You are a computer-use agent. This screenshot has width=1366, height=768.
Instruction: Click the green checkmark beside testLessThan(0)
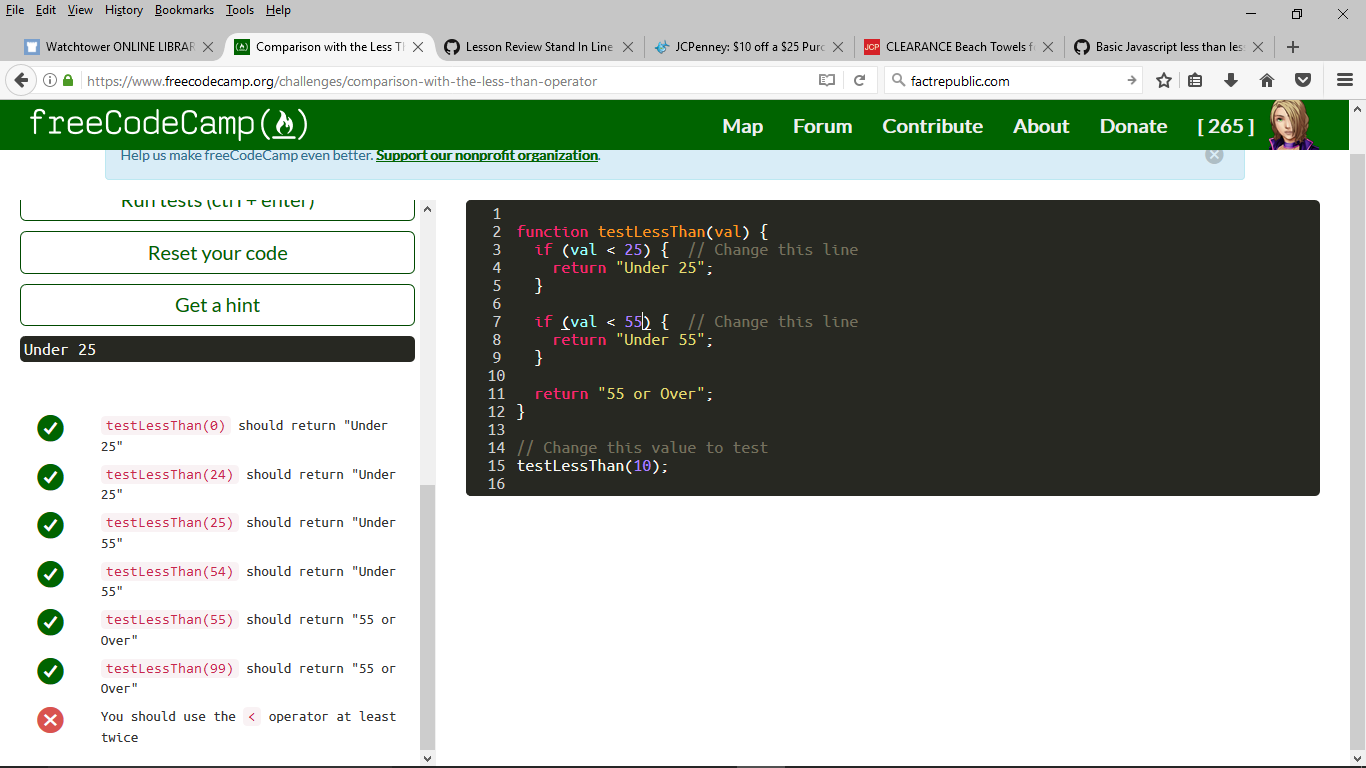click(x=50, y=428)
